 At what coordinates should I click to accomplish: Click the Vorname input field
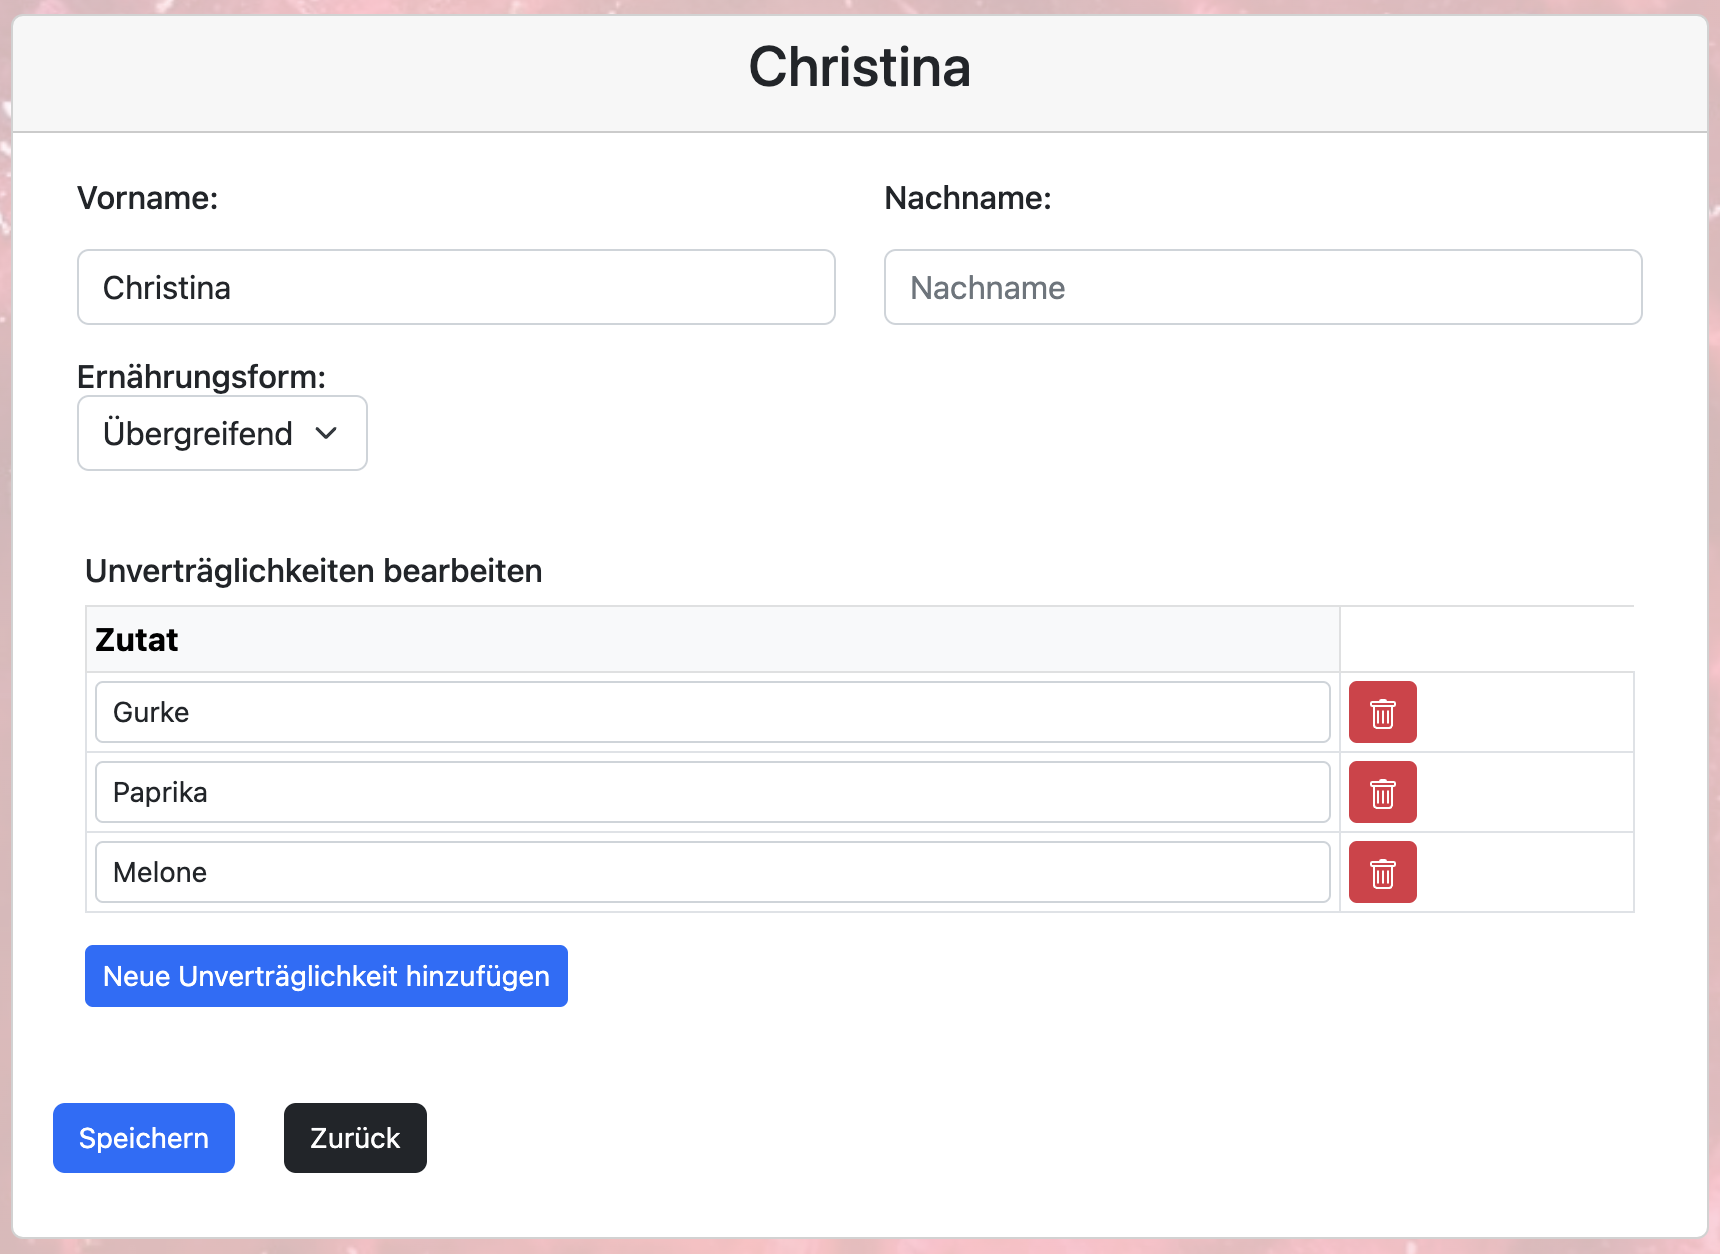coord(456,287)
